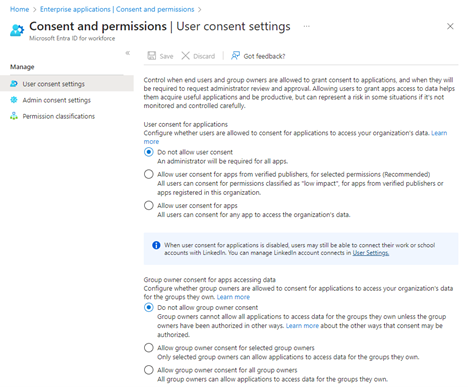Open Admin consent settings menu item

57,100
